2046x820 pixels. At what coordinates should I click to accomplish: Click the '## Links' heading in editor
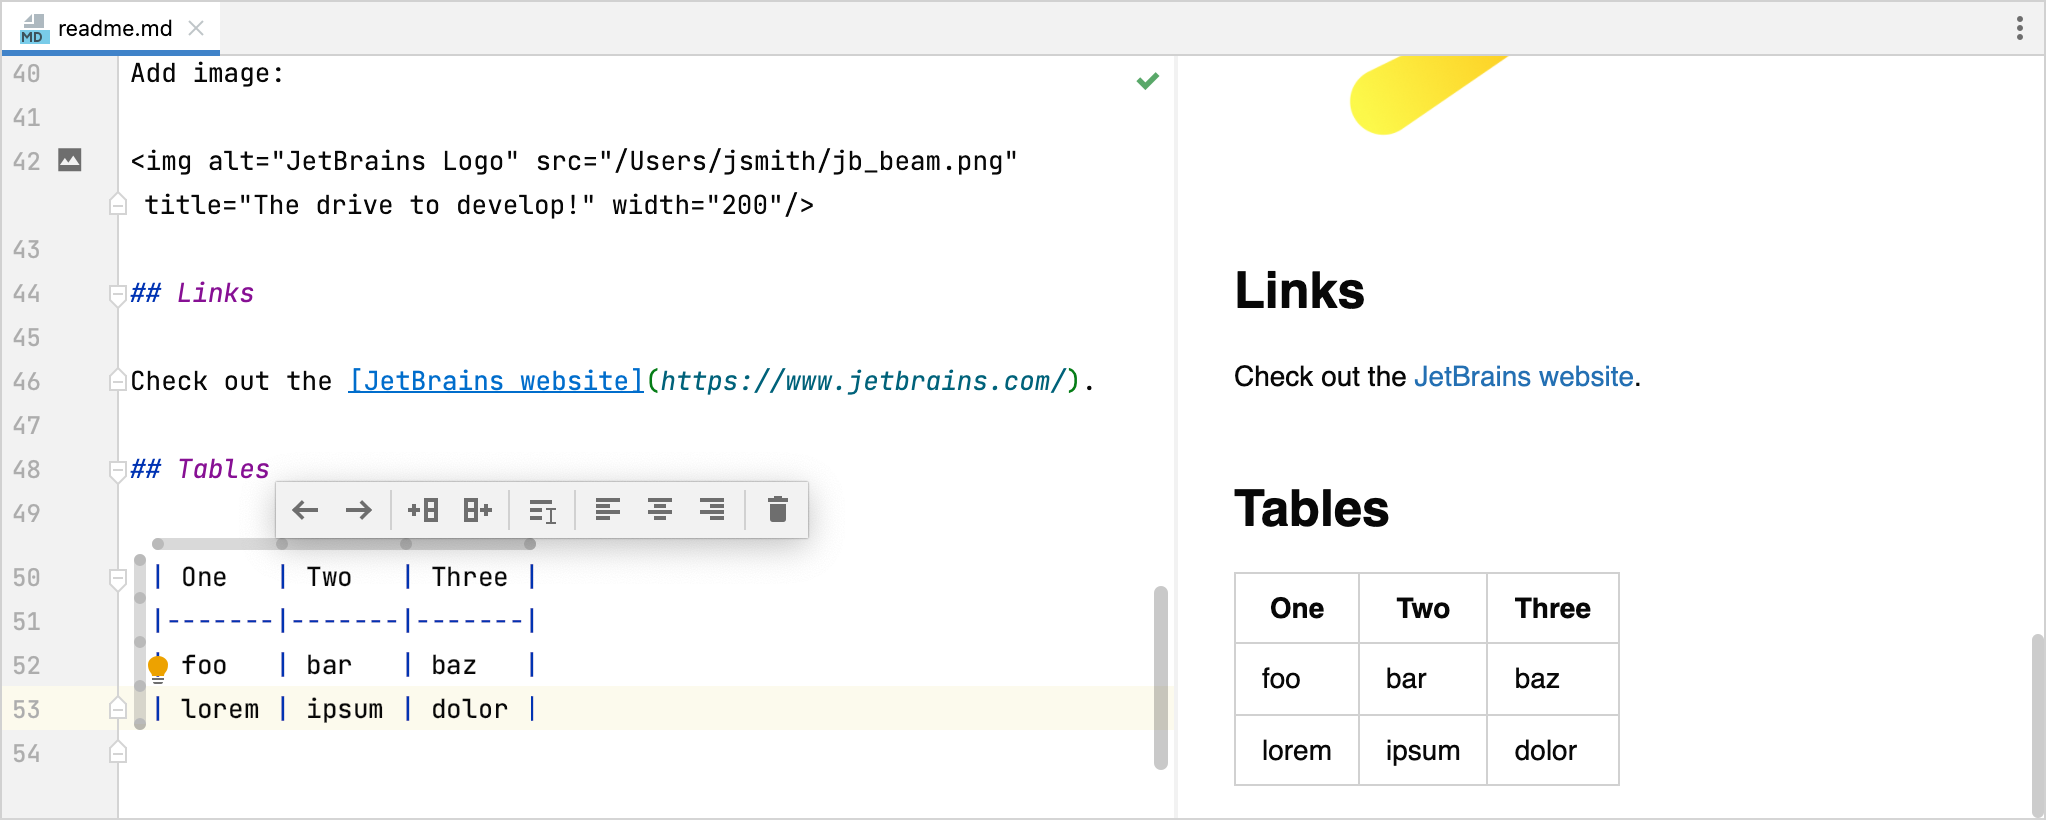[192, 293]
